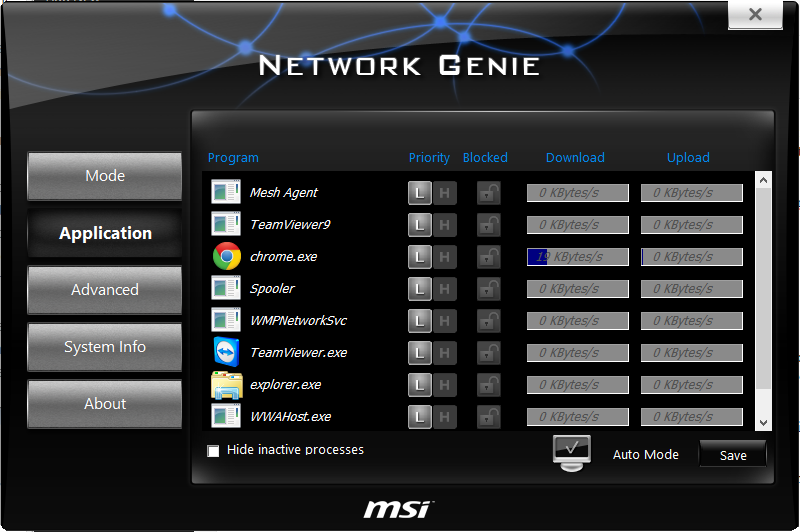Set Mesh Agent priority to High

(x=444, y=193)
